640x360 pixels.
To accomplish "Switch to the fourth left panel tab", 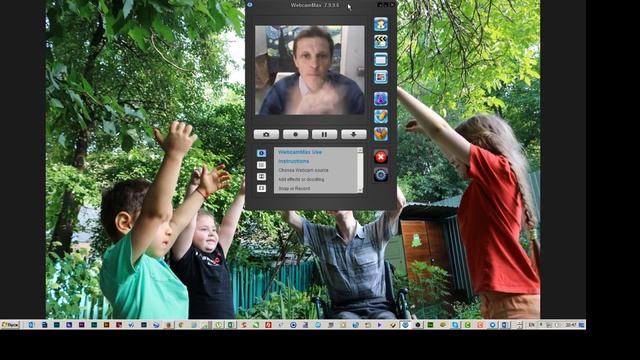I will [261, 188].
